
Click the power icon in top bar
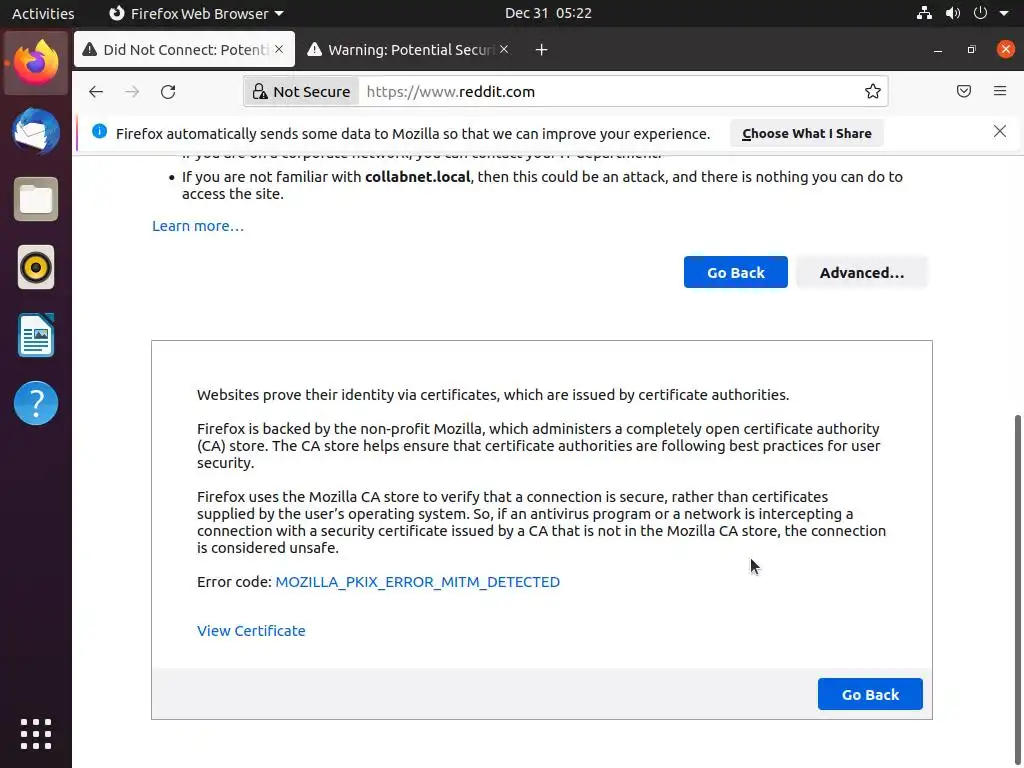(980, 13)
